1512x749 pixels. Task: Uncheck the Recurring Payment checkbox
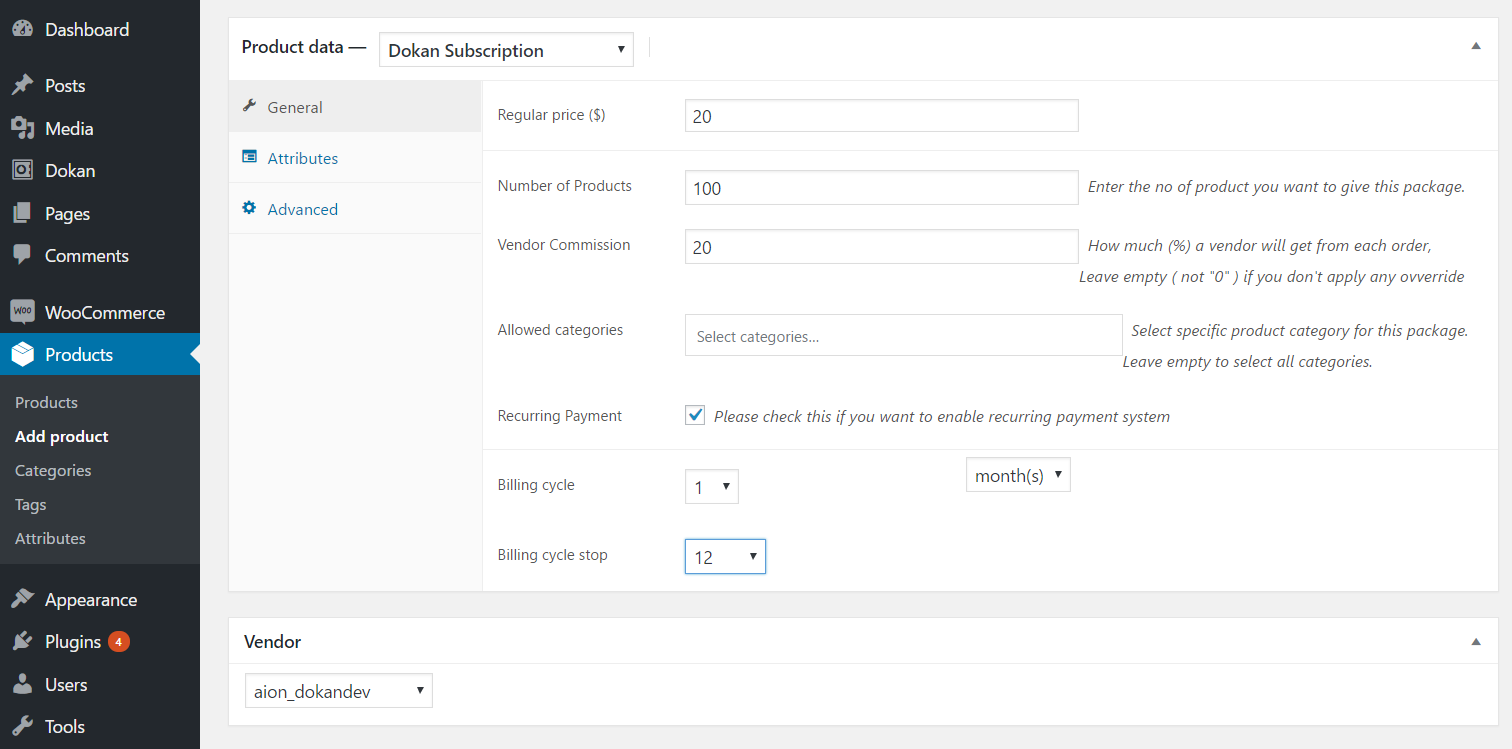(695, 415)
